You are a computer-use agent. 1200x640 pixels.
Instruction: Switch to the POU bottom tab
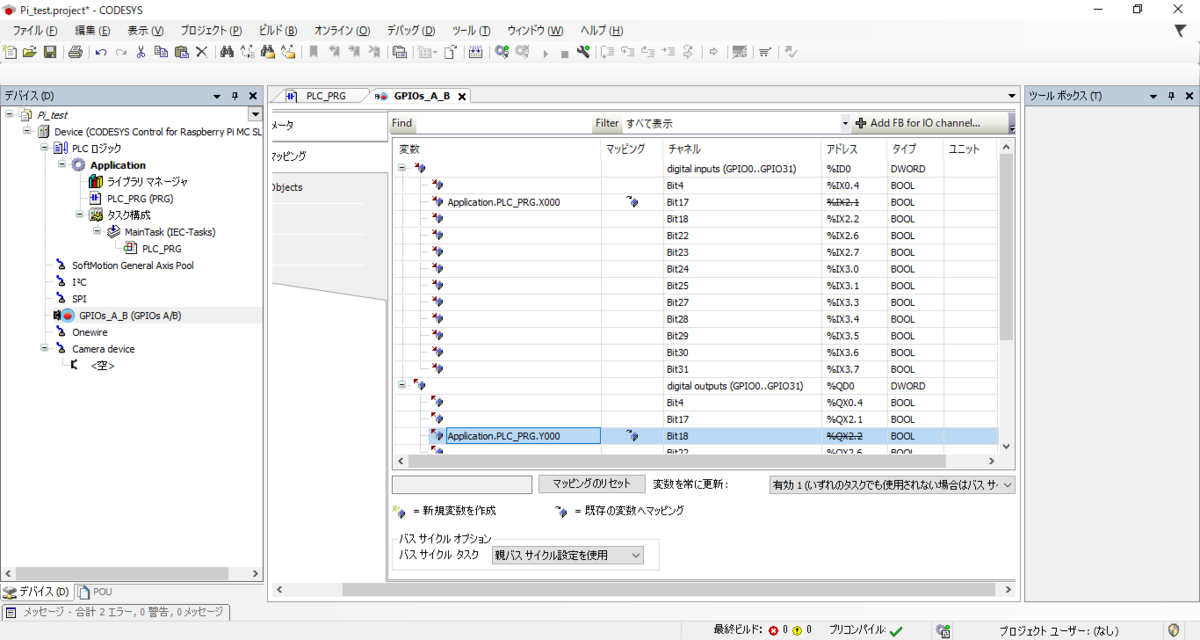tap(96, 592)
